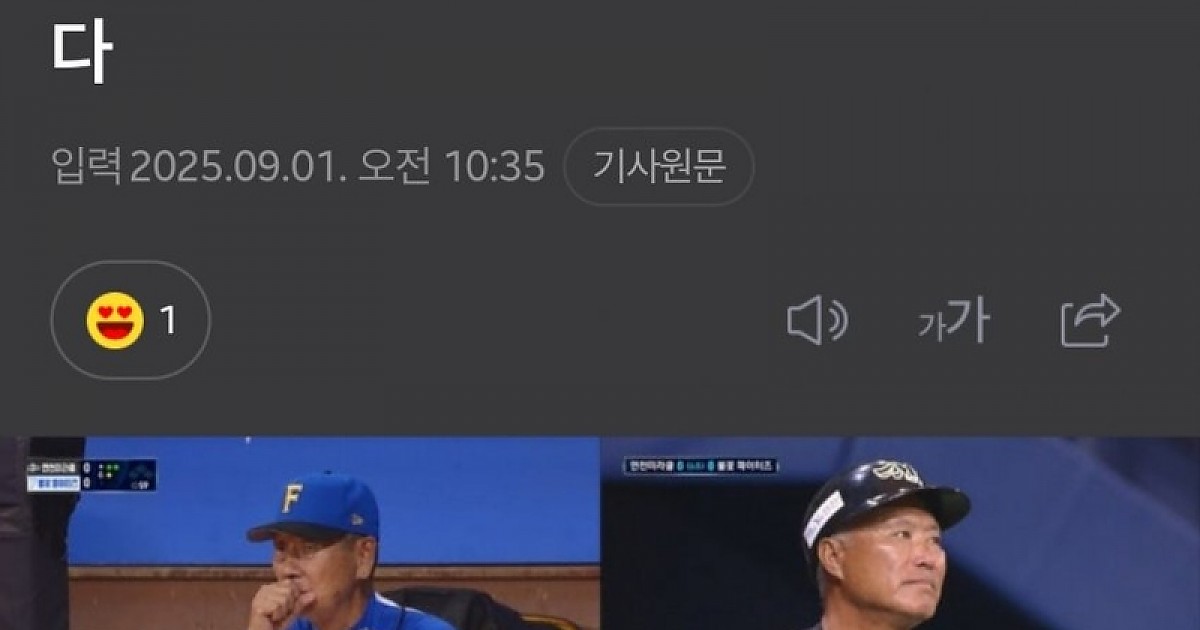
Task: Click the large 가 in the font size icon
Action: (969, 321)
